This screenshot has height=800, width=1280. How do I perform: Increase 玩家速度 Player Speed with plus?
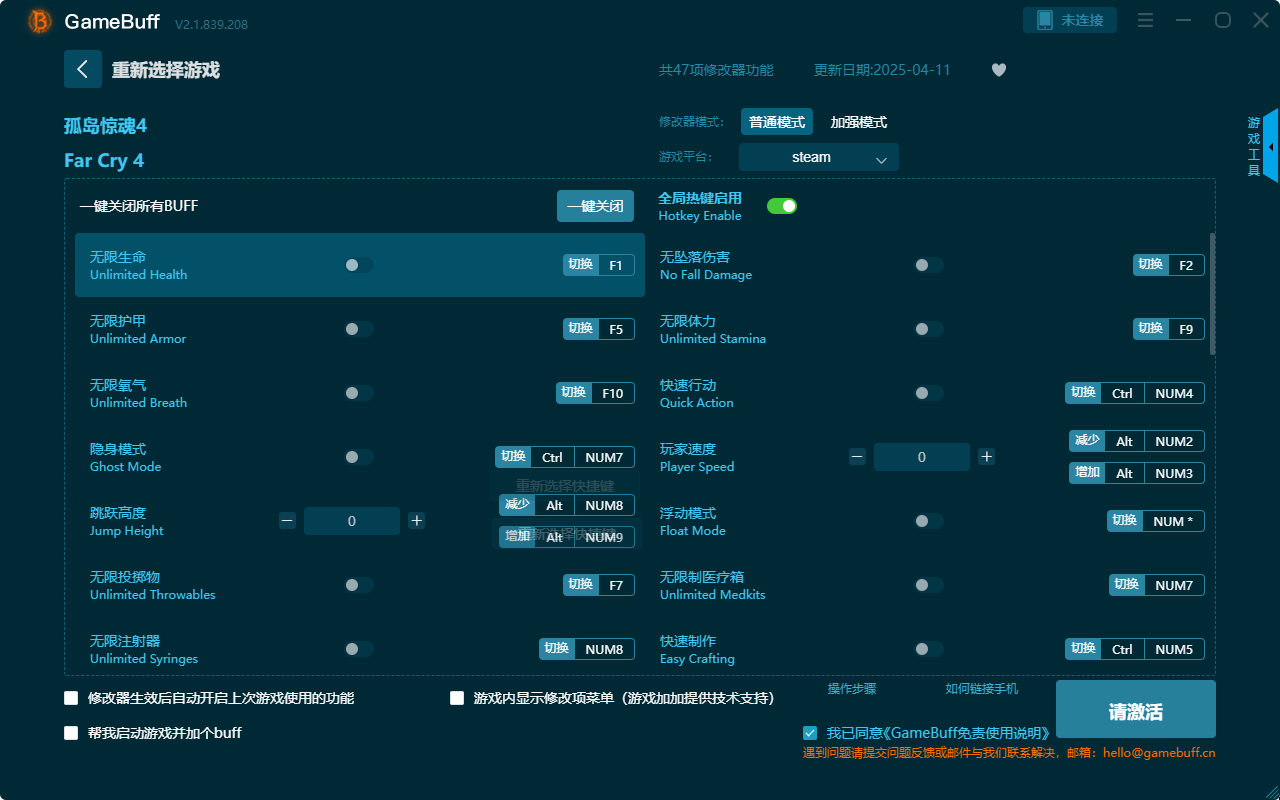(x=986, y=457)
